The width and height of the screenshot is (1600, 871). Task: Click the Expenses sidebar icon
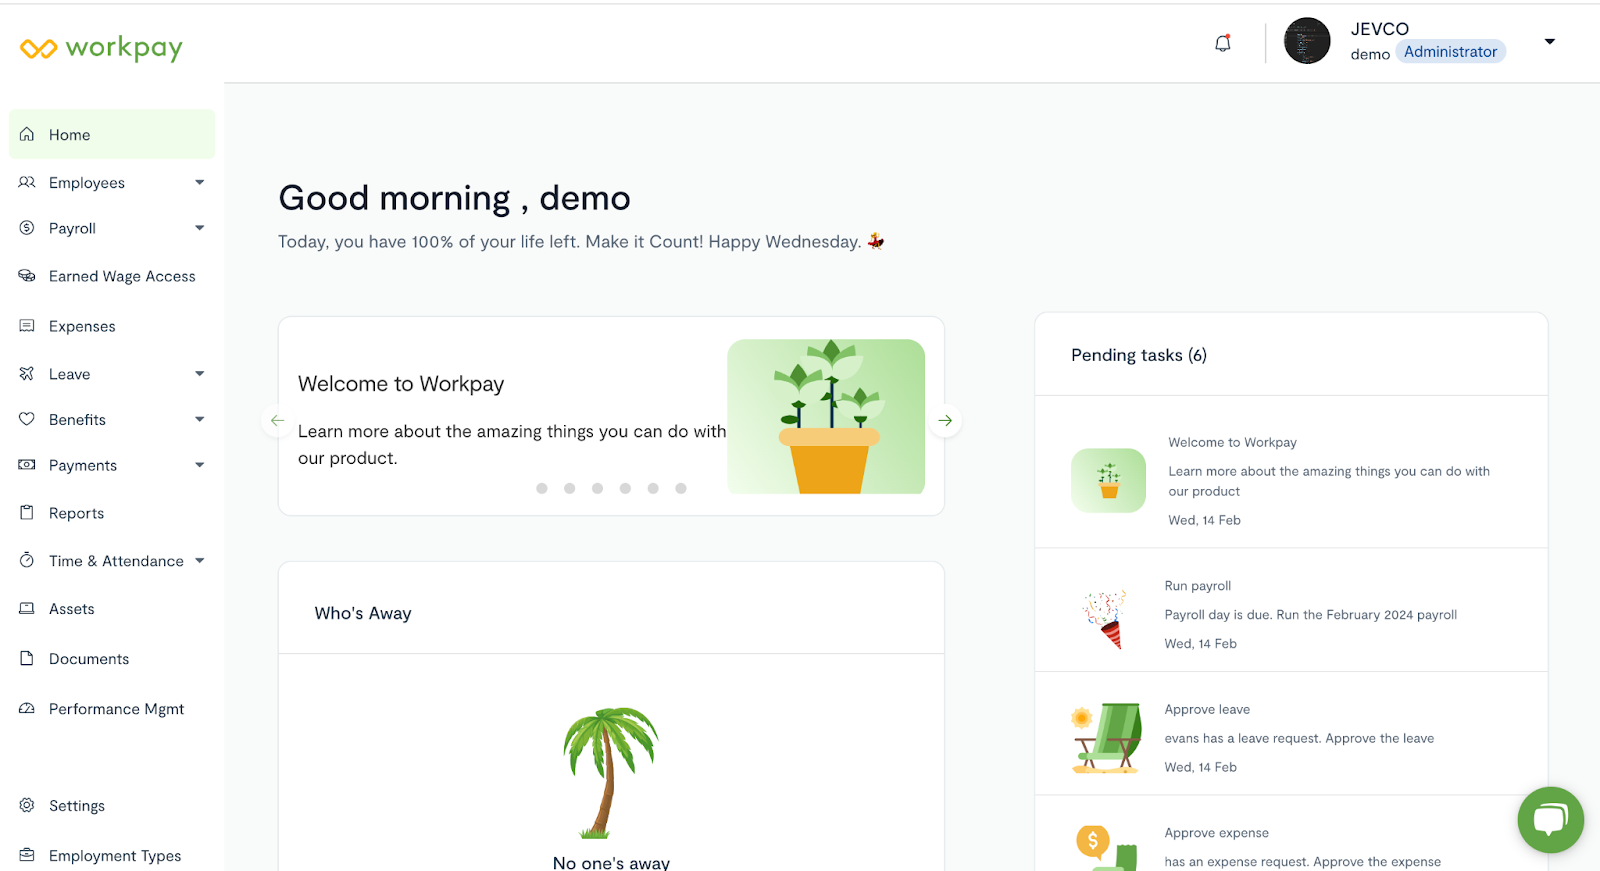(x=27, y=326)
